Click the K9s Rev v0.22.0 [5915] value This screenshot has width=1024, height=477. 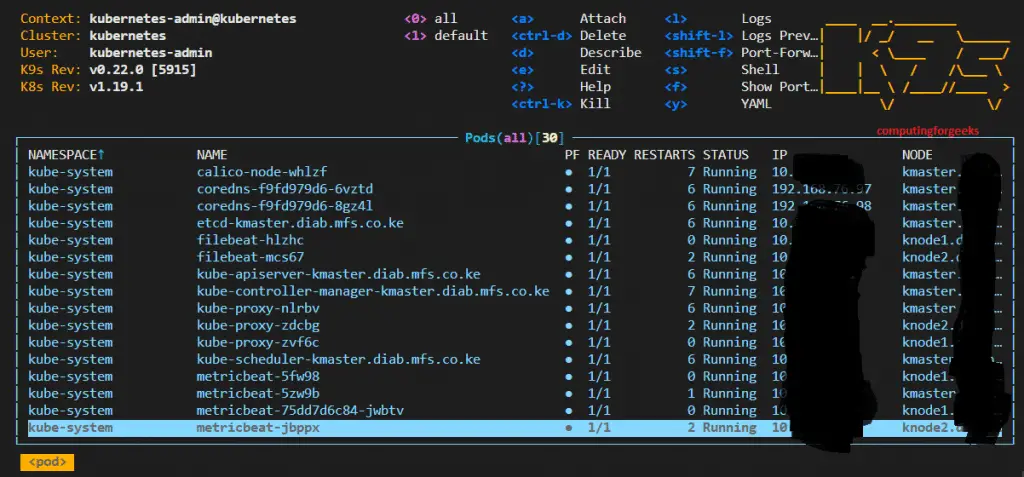[x=142, y=69]
